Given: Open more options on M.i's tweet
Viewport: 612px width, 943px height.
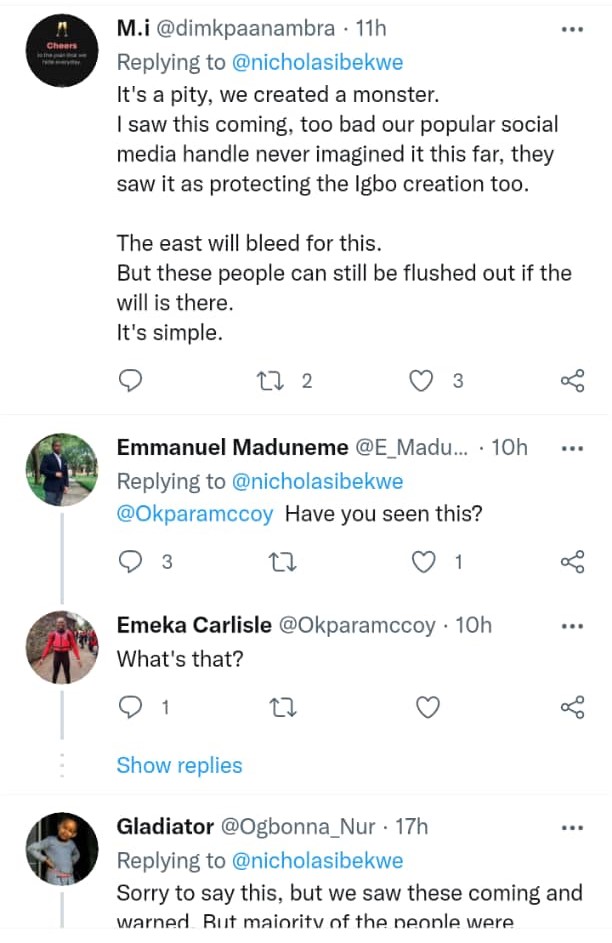Looking at the screenshot, I should (572, 30).
